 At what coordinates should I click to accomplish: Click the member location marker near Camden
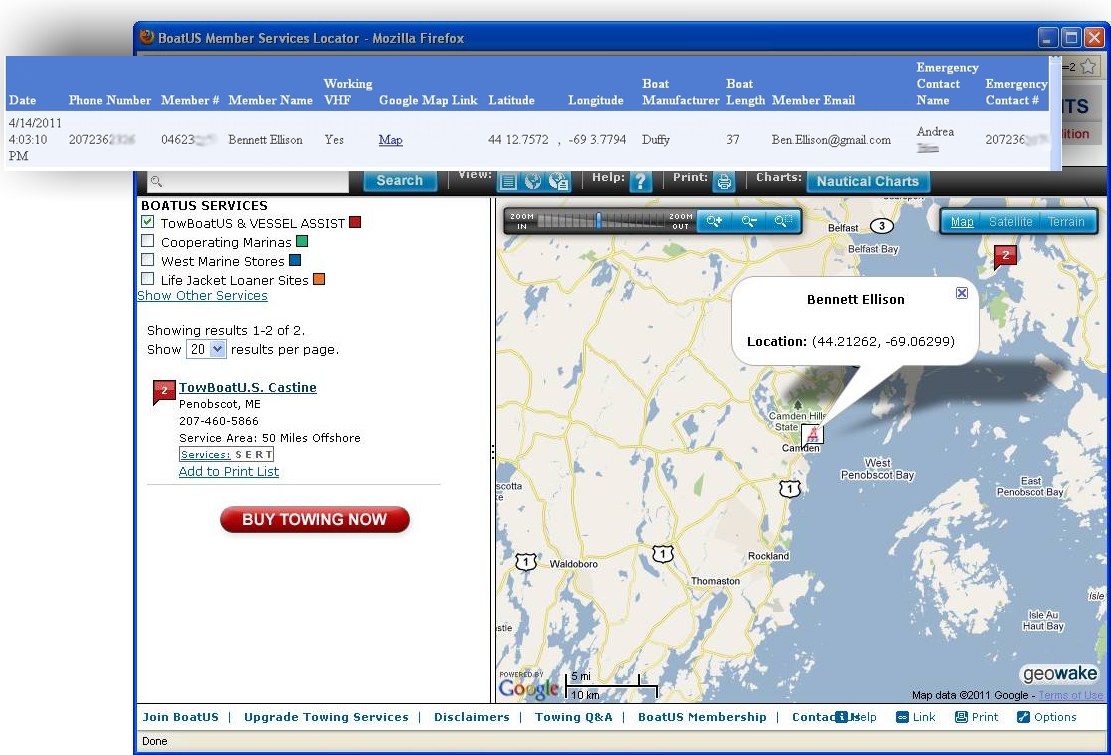(x=812, y=434)
